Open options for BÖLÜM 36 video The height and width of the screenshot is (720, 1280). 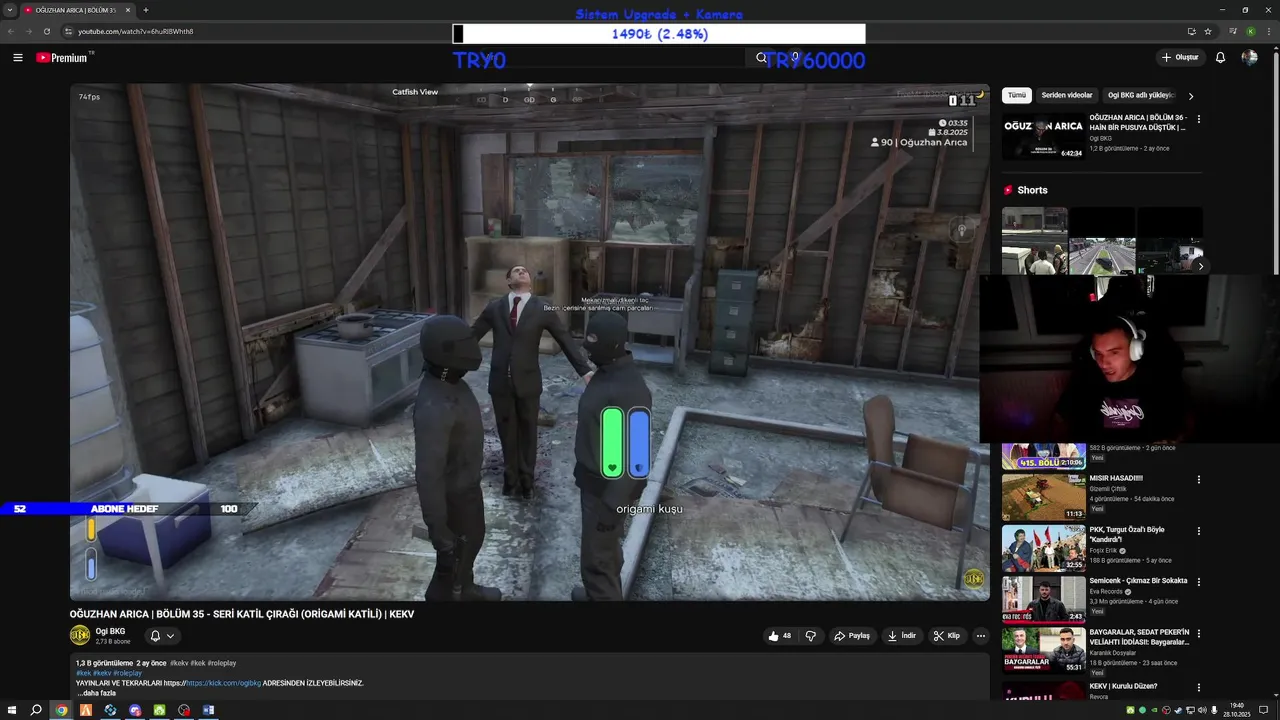click(x=1199, y=119)
